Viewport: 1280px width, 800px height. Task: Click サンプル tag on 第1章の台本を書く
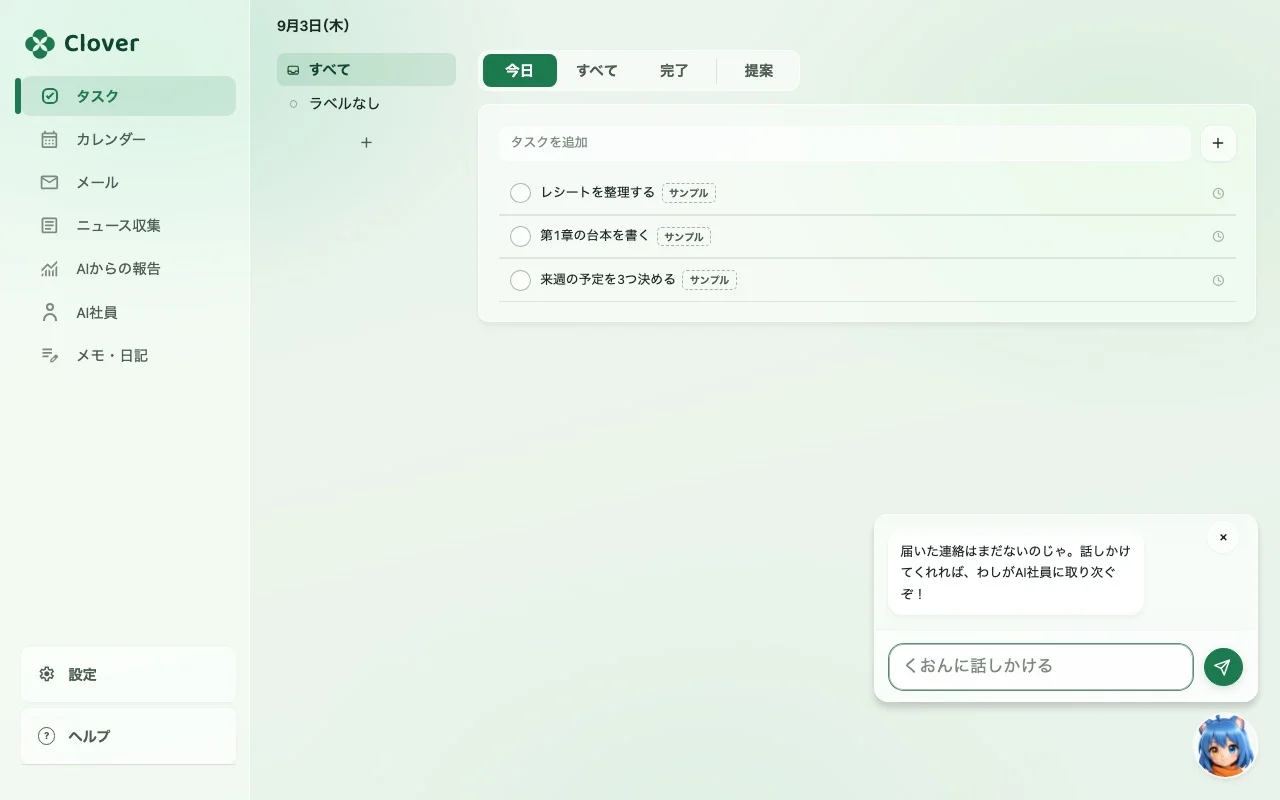pos(684,237)
